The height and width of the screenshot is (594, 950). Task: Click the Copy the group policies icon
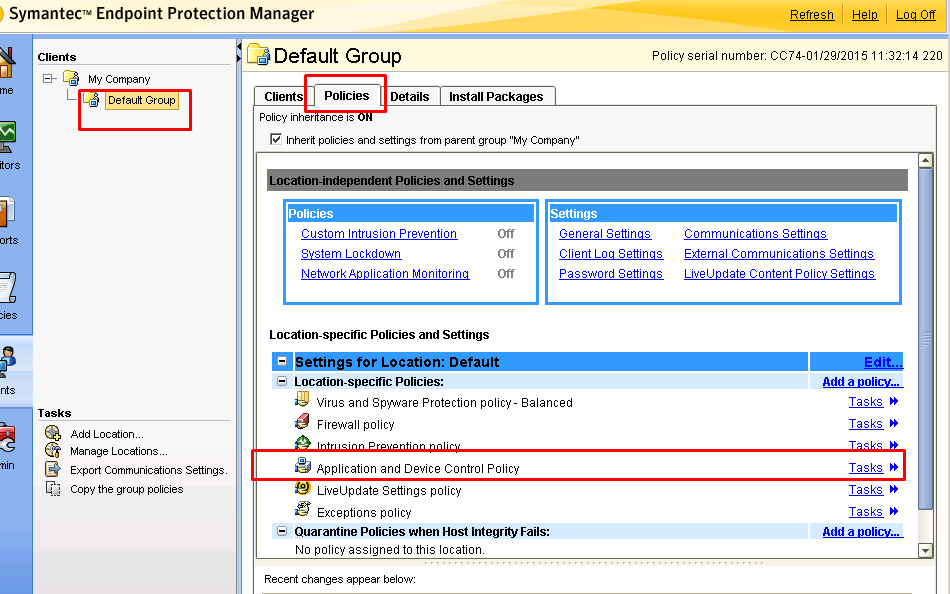point(52,489)
